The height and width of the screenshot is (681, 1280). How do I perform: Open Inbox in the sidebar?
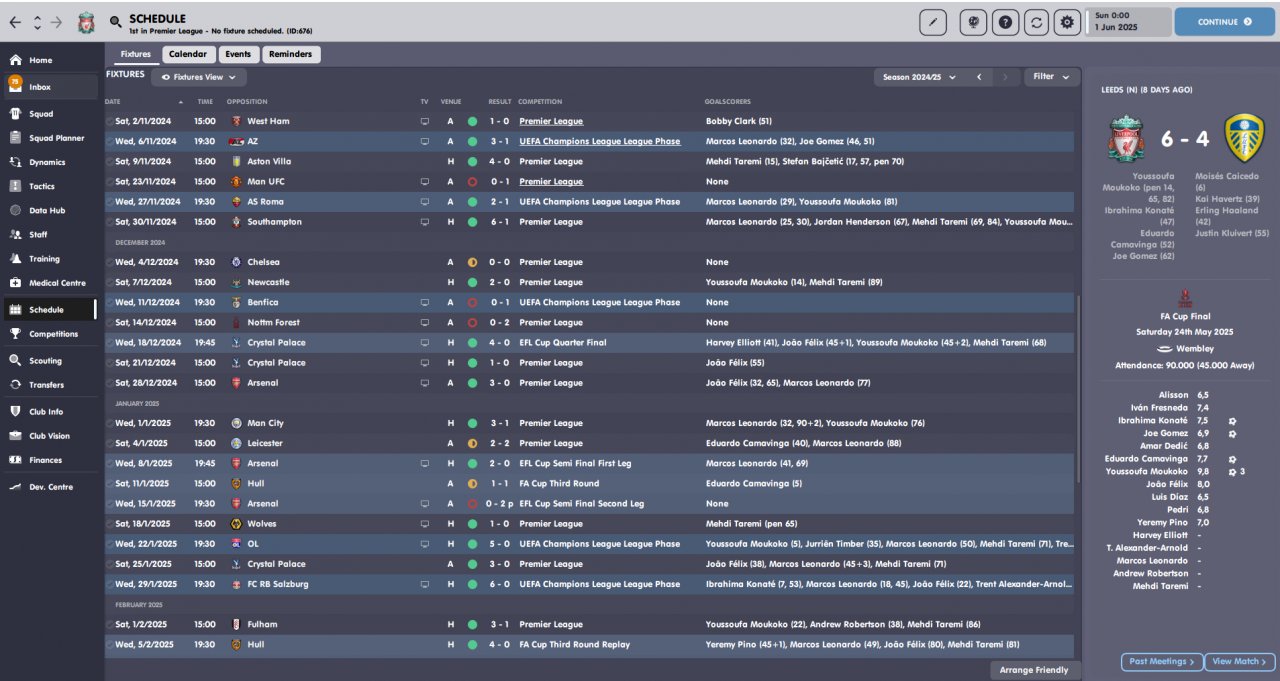click(x=50, y=87)
